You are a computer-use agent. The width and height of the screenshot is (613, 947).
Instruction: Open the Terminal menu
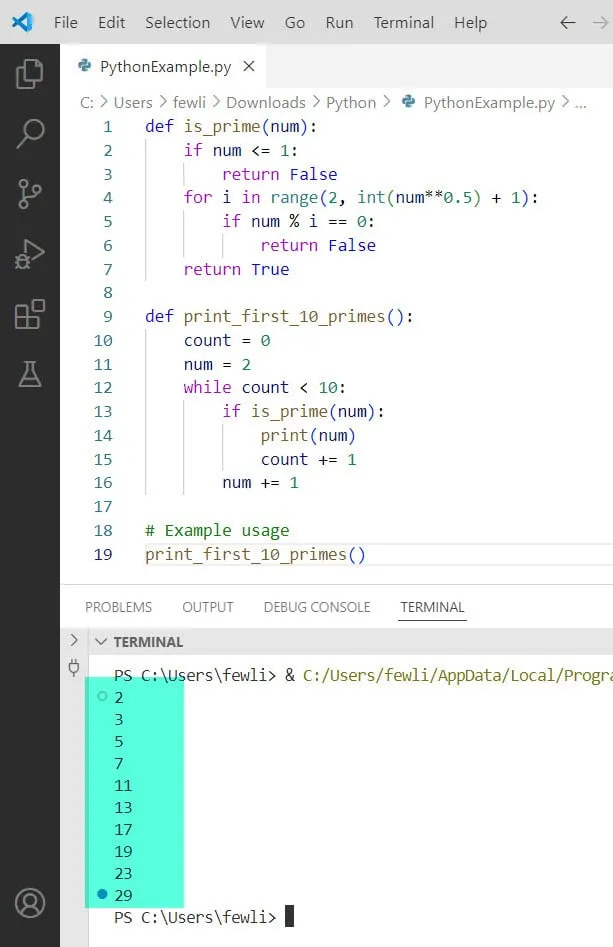pyautogui.click(x=403, y=22)
